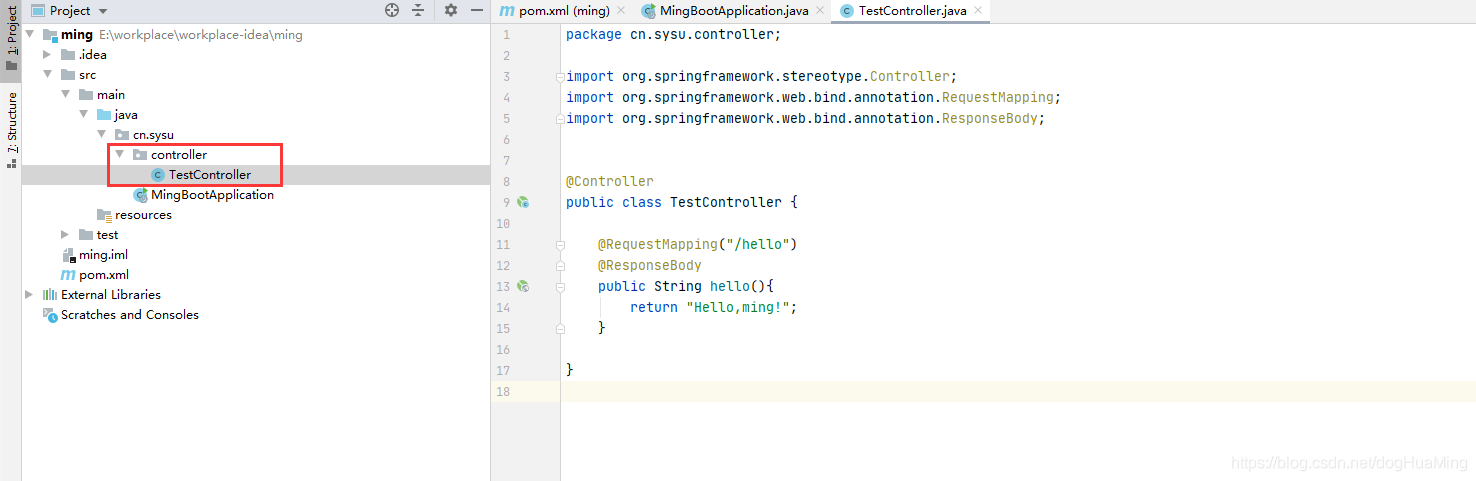Click the Spring bean gutter icon beside TestController class
The width and height of the screenshot is (1476, 481).
click(x=522, y=202)
